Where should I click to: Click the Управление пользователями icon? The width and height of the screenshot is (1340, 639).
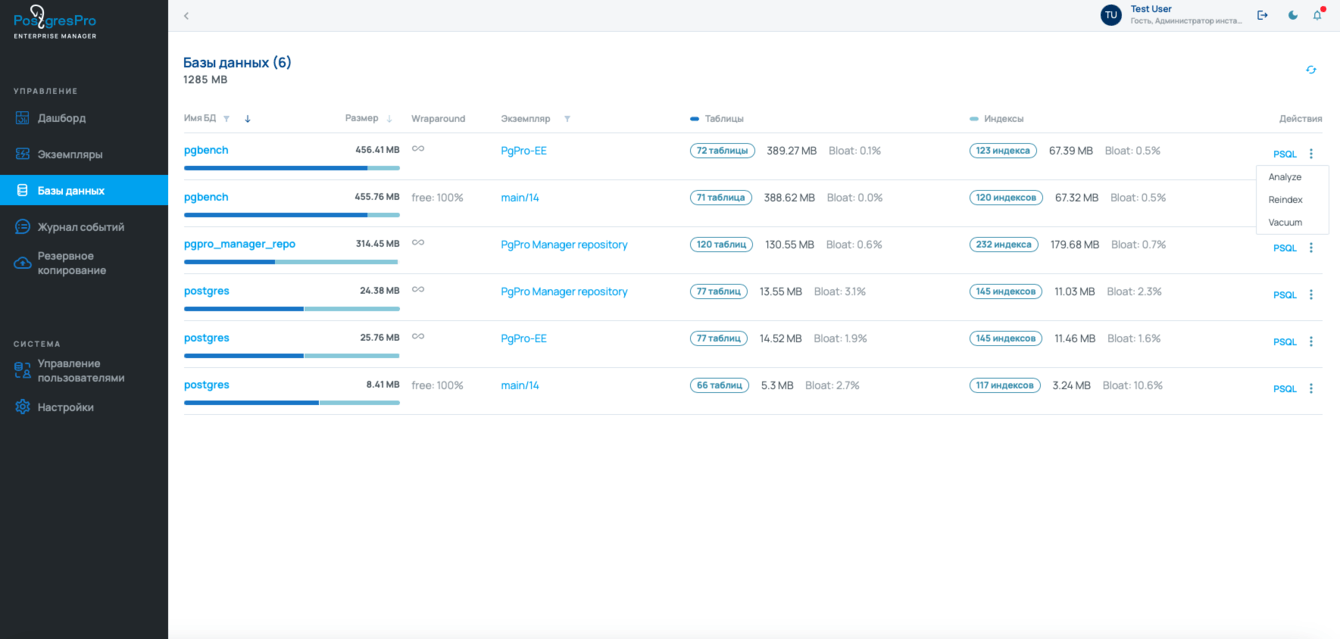[x=22, y=371]
